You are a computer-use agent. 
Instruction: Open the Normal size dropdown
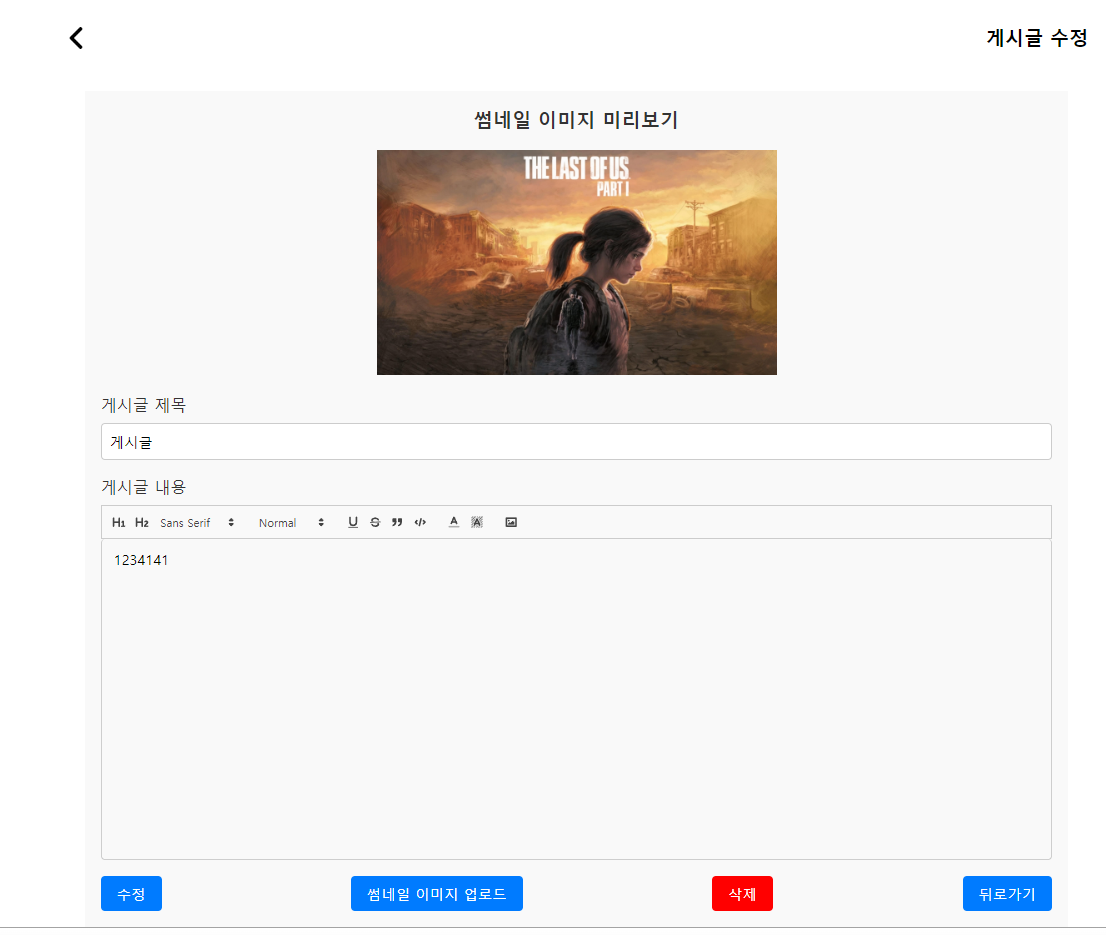[x=291, y=522]
